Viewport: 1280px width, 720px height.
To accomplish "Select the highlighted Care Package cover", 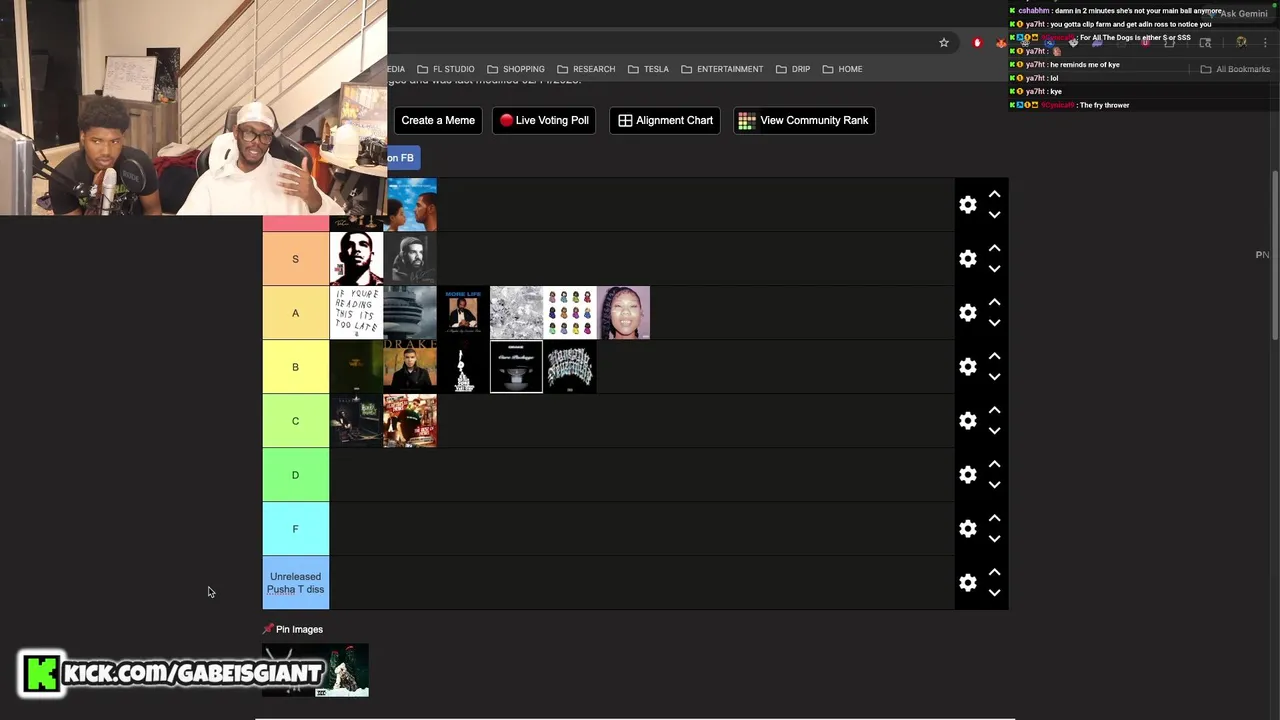I will (516, 367).
